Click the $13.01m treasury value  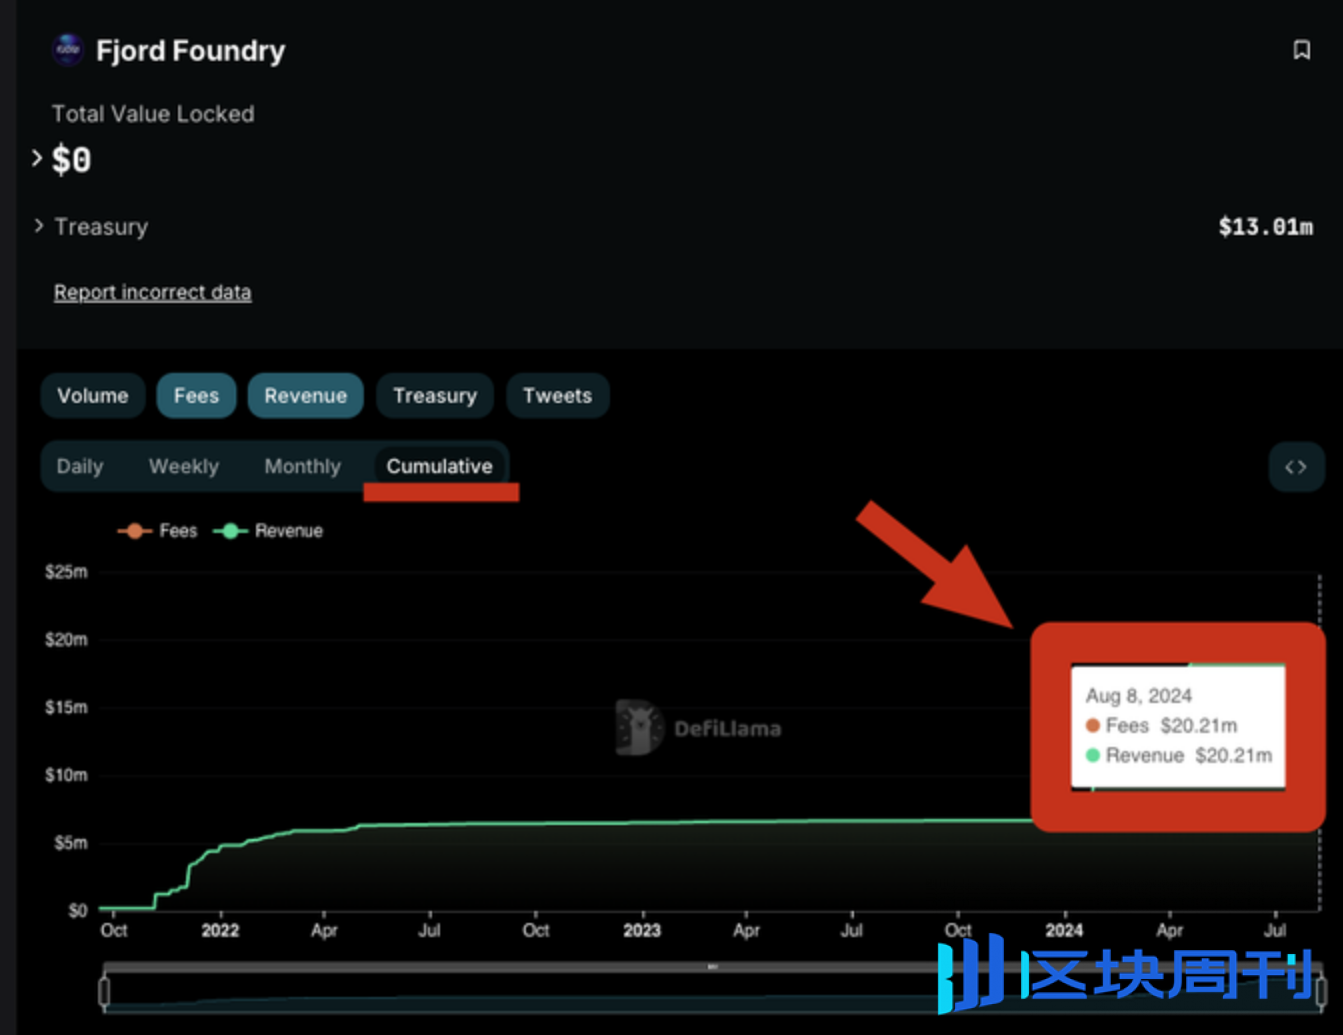1265,227
